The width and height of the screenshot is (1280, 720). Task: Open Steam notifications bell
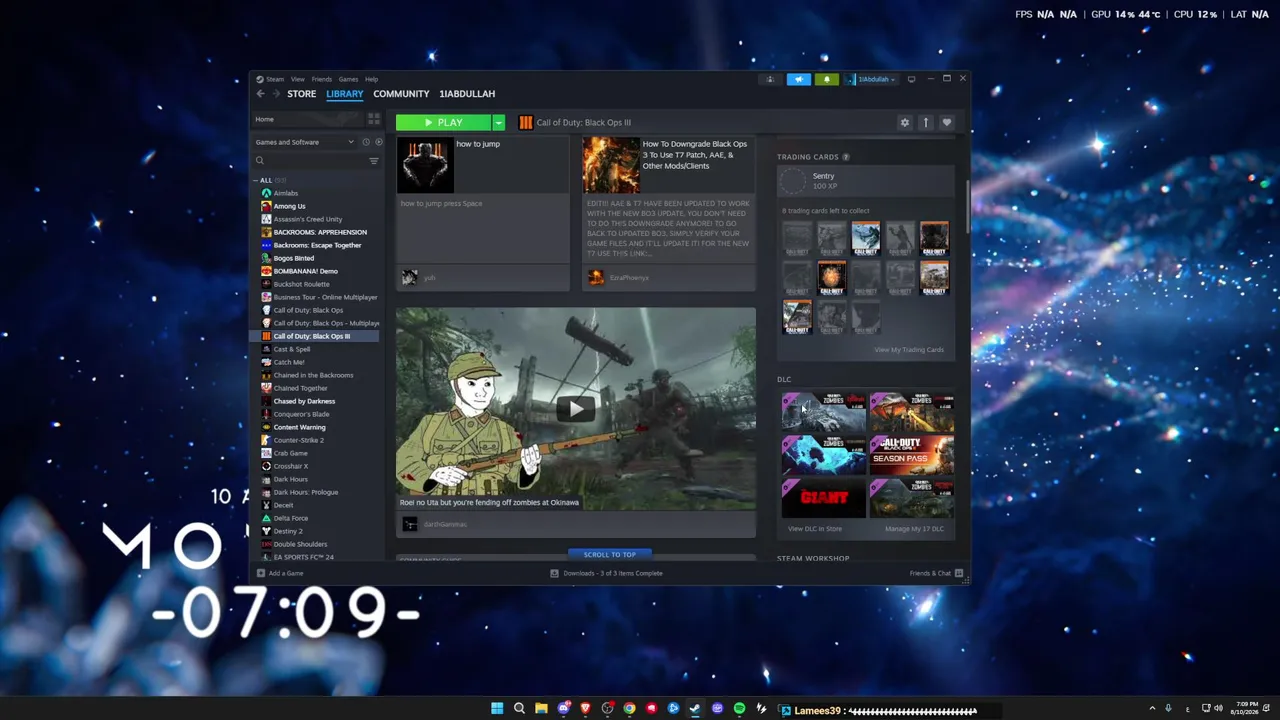[826, 79]
